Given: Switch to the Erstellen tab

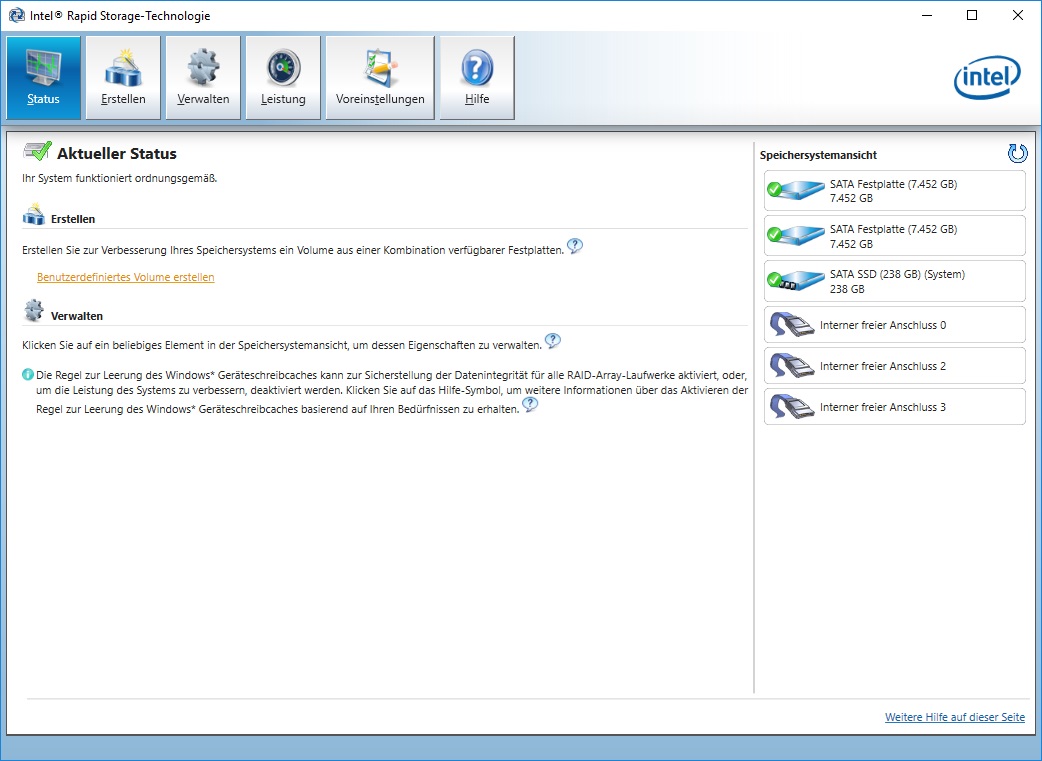Looking at the screenshot, I should 123,78.
